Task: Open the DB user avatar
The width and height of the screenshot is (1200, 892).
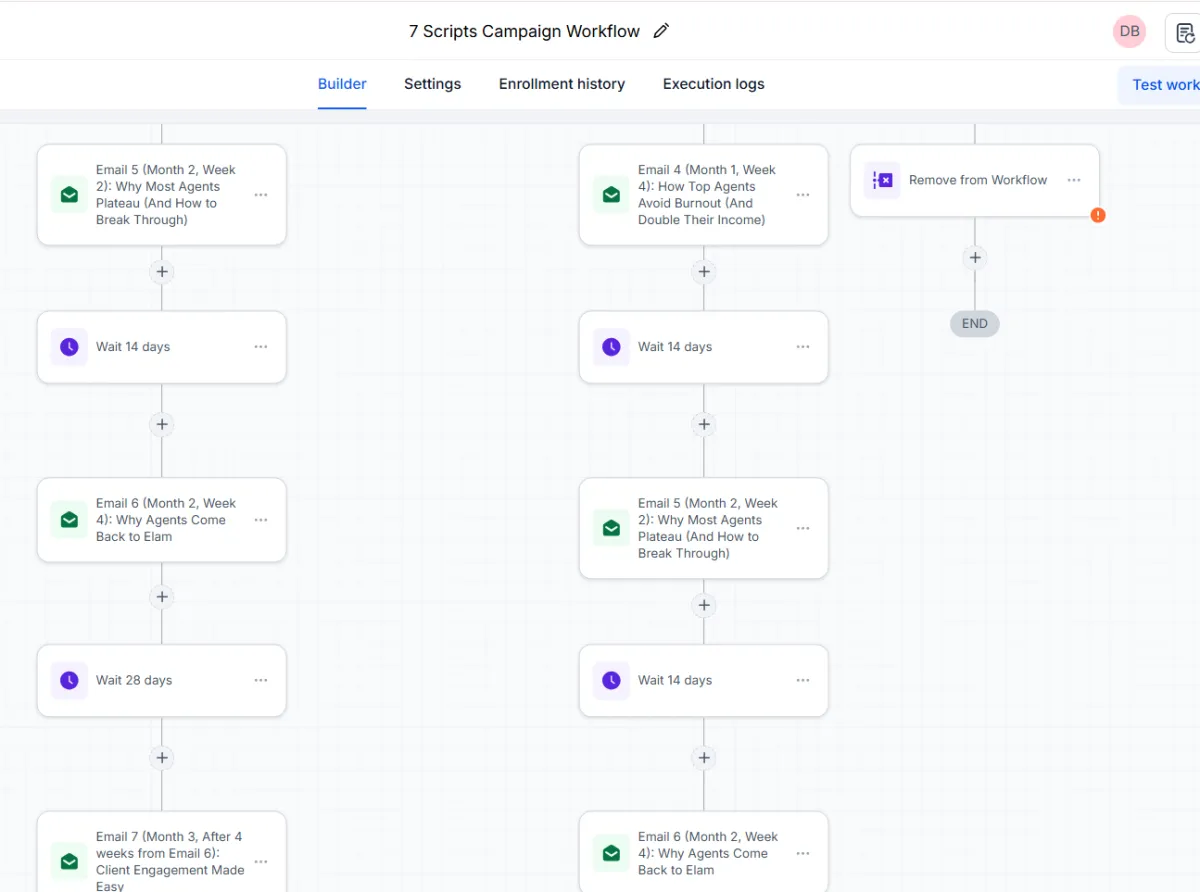Action: (x=1129, y=31)
